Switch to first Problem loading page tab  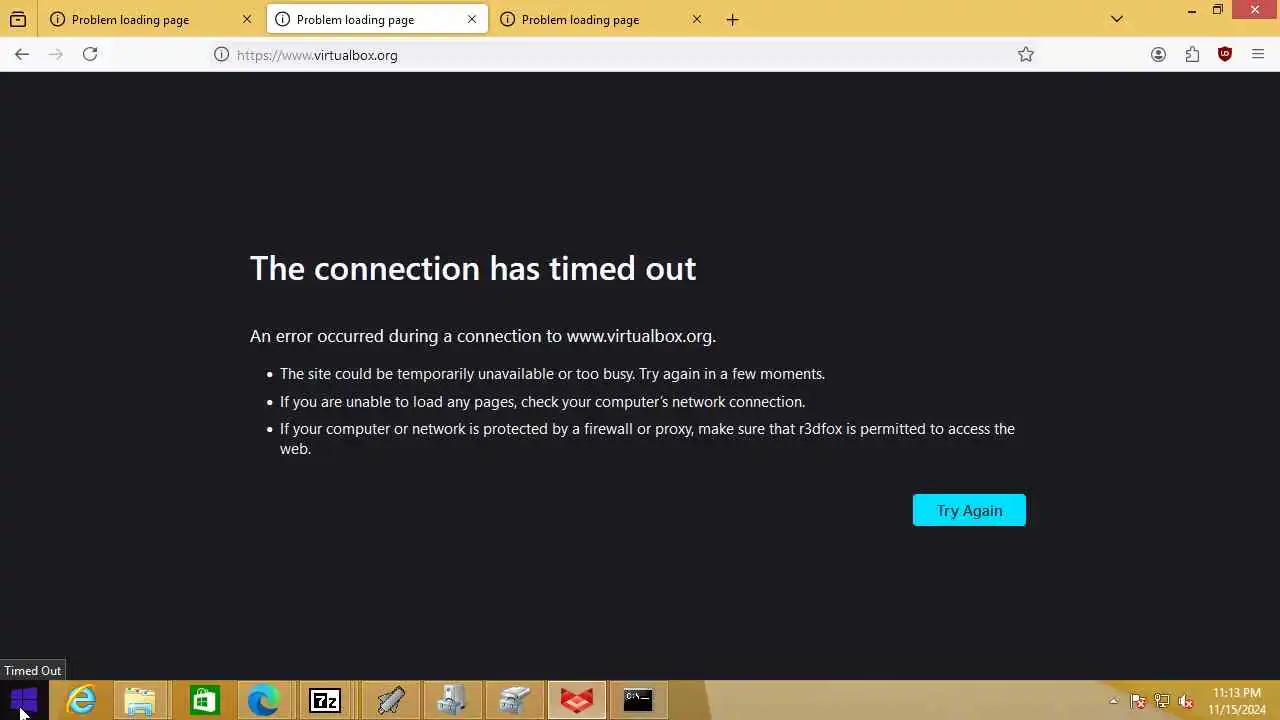click(150, 19)
